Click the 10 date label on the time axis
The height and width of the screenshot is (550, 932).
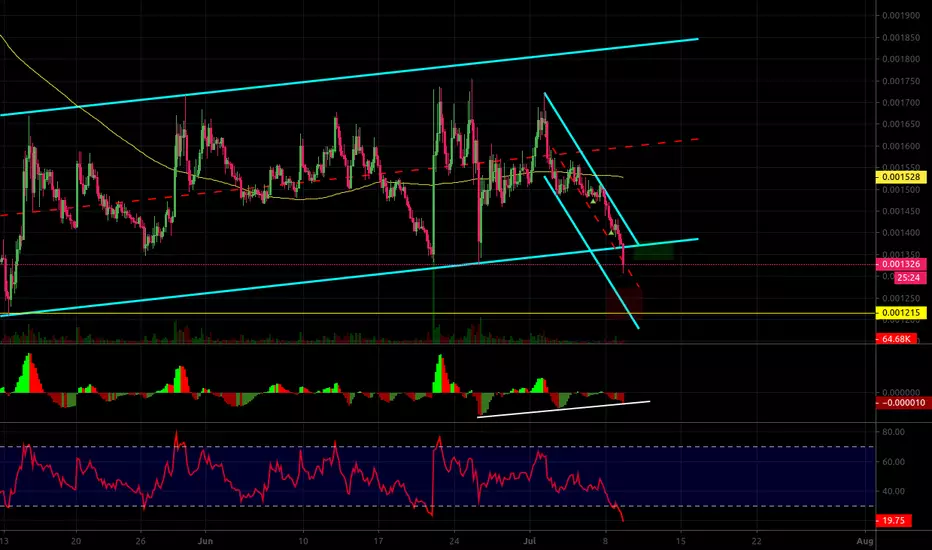pyautogui.click(x=303, y=541)
